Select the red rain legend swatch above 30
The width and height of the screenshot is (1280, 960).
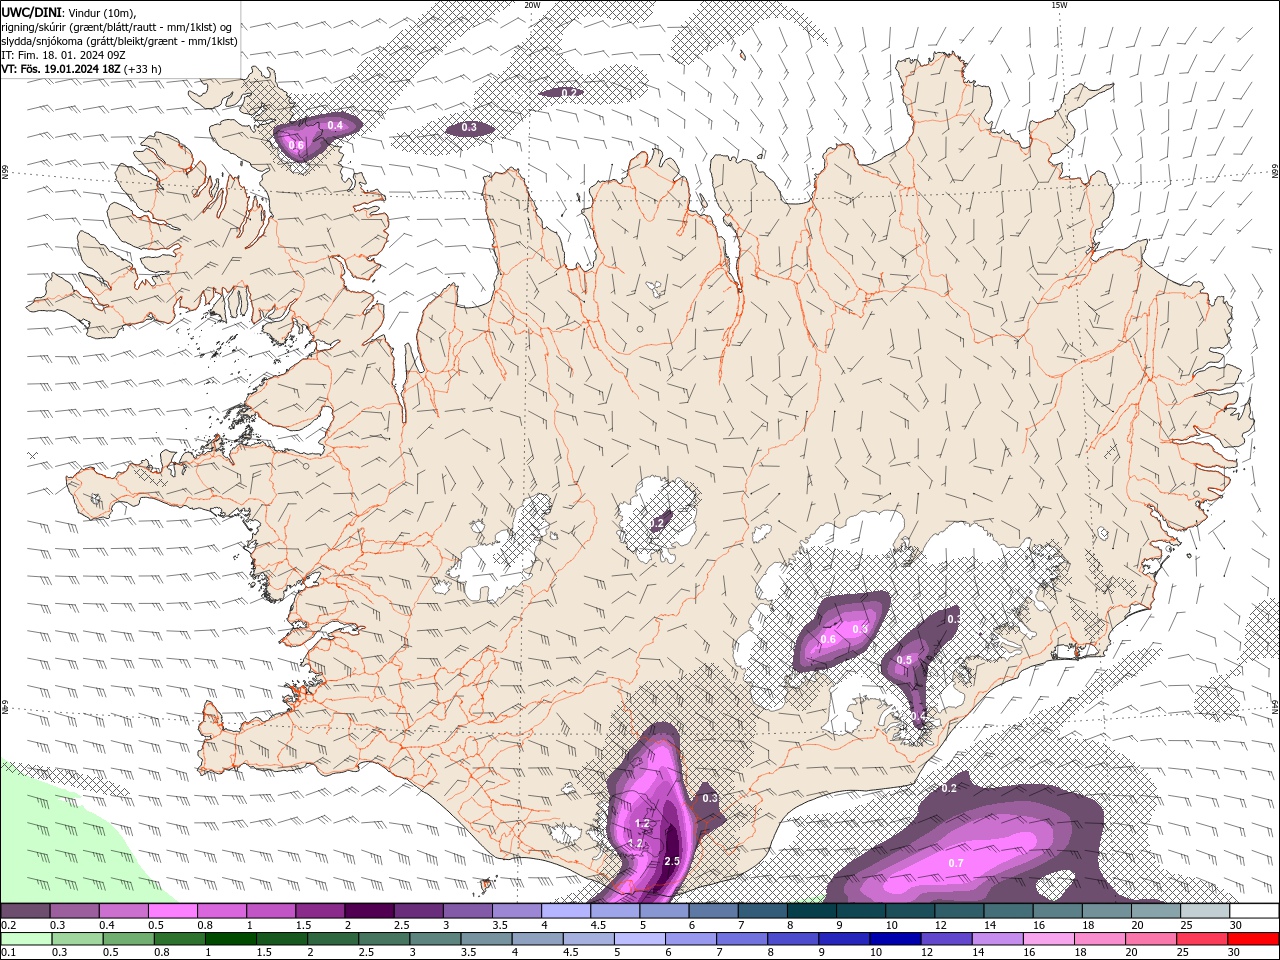pos(1252,939)
